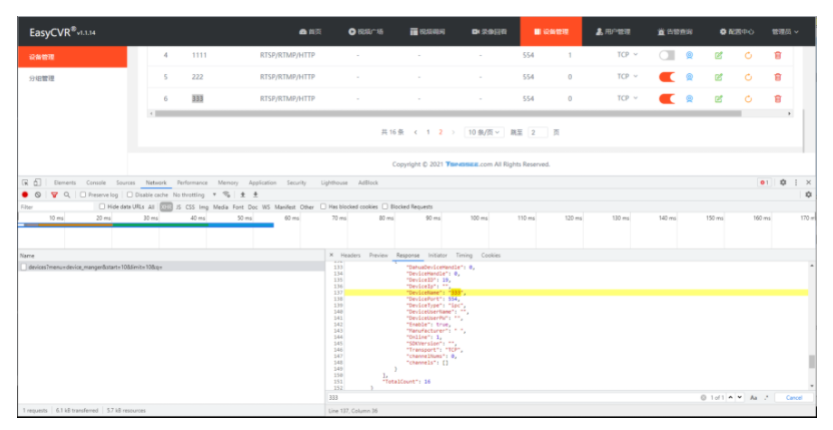Click orange refresh icon for device 222
The image size is (833, 430).
748,77
